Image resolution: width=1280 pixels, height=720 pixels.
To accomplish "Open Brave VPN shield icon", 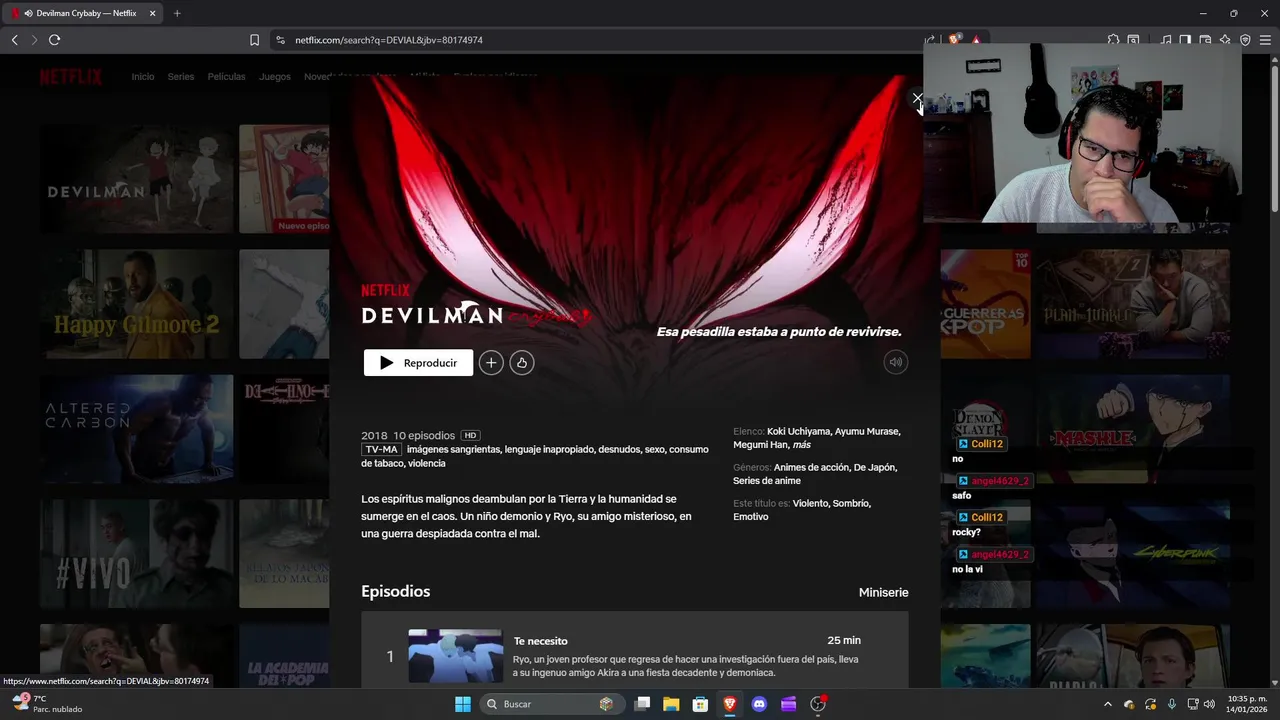I will [1245, 40].
